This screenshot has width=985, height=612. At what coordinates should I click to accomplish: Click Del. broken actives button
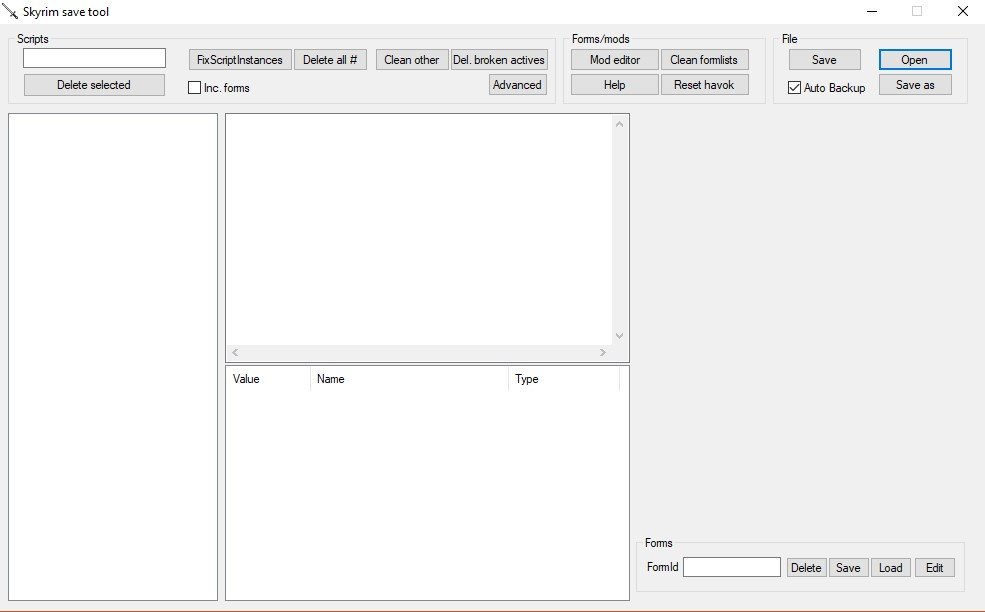pos(499,60)
